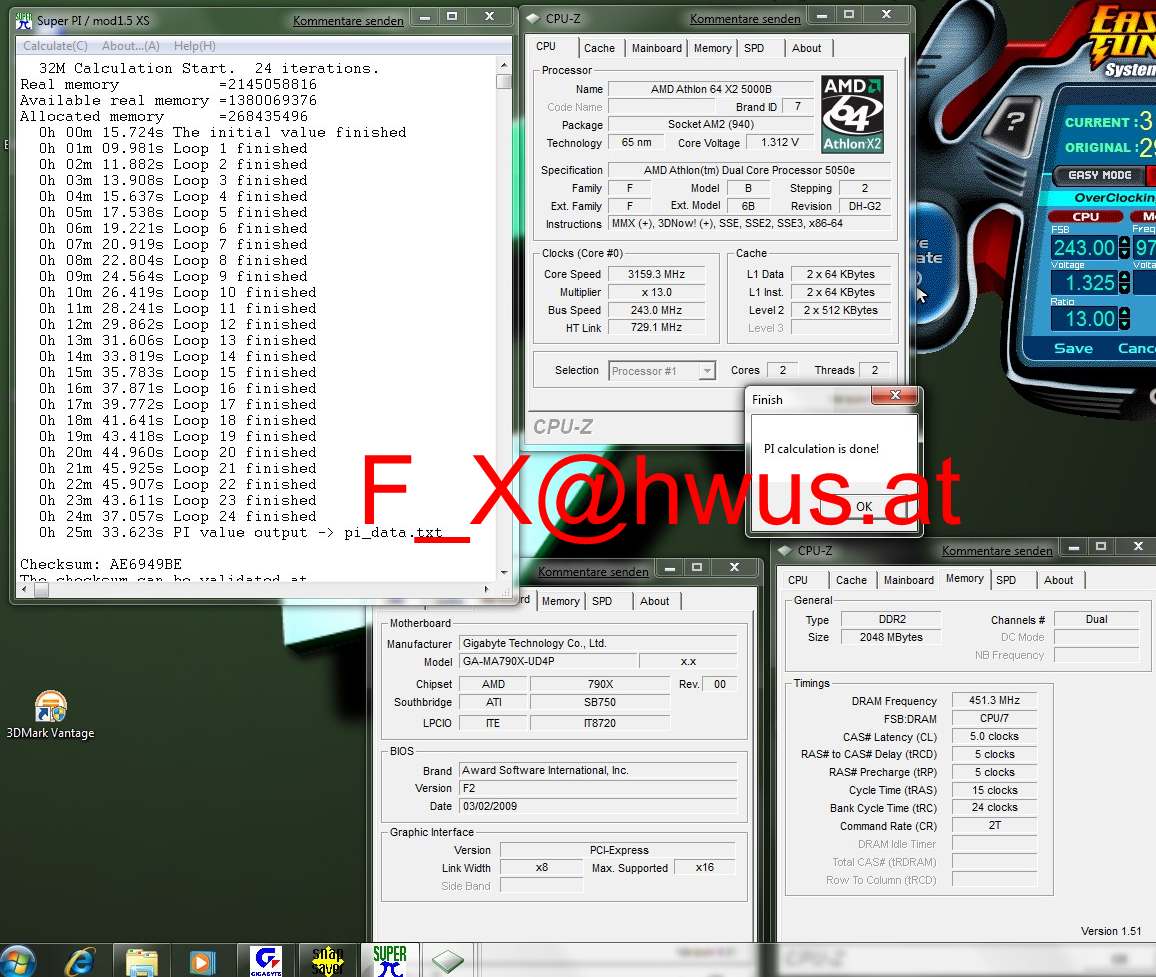The width and height of the screenshot is (1156, 977).
Task: Click the Specification Athlon 5050e field
Action: click(749, 170)
